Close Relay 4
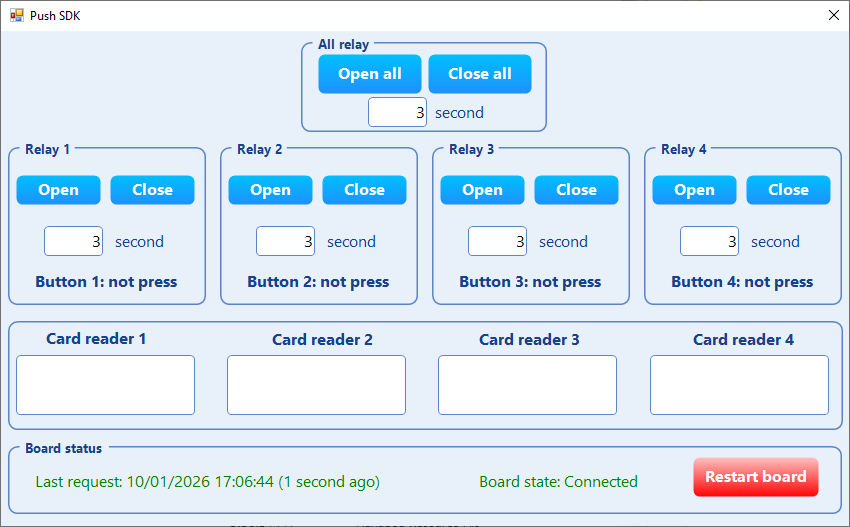 click(788, 190)
